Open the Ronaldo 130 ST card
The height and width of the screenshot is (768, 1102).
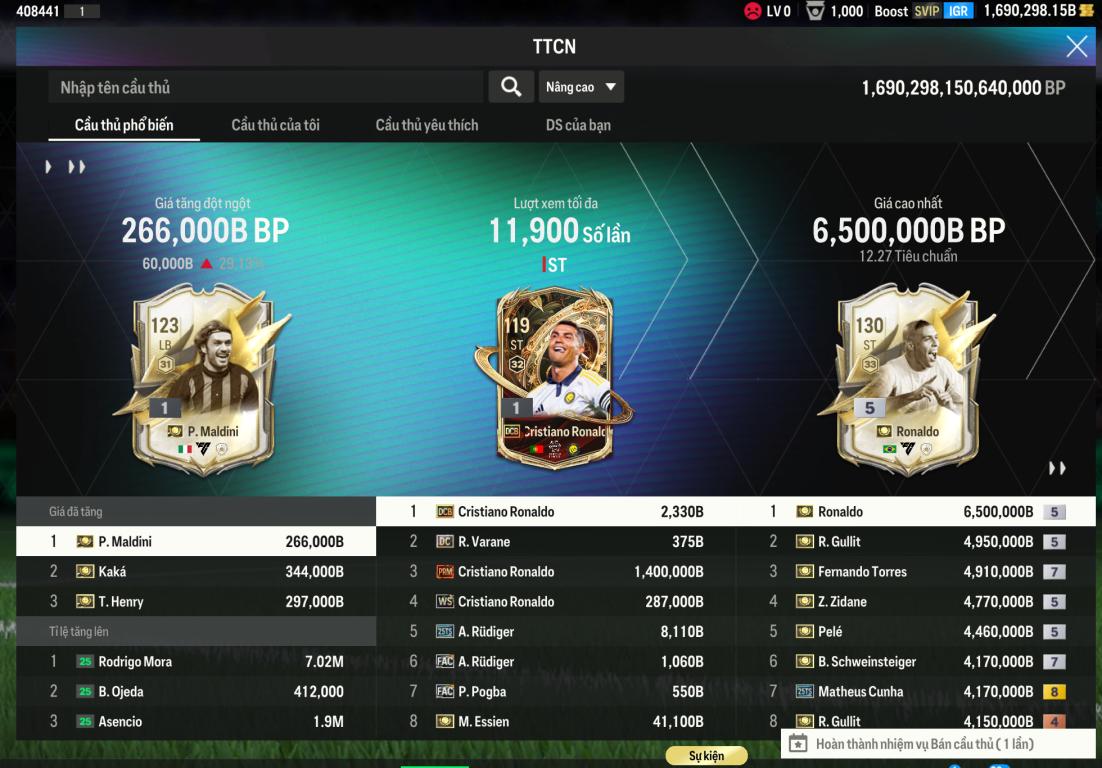(x=908, y=379)
